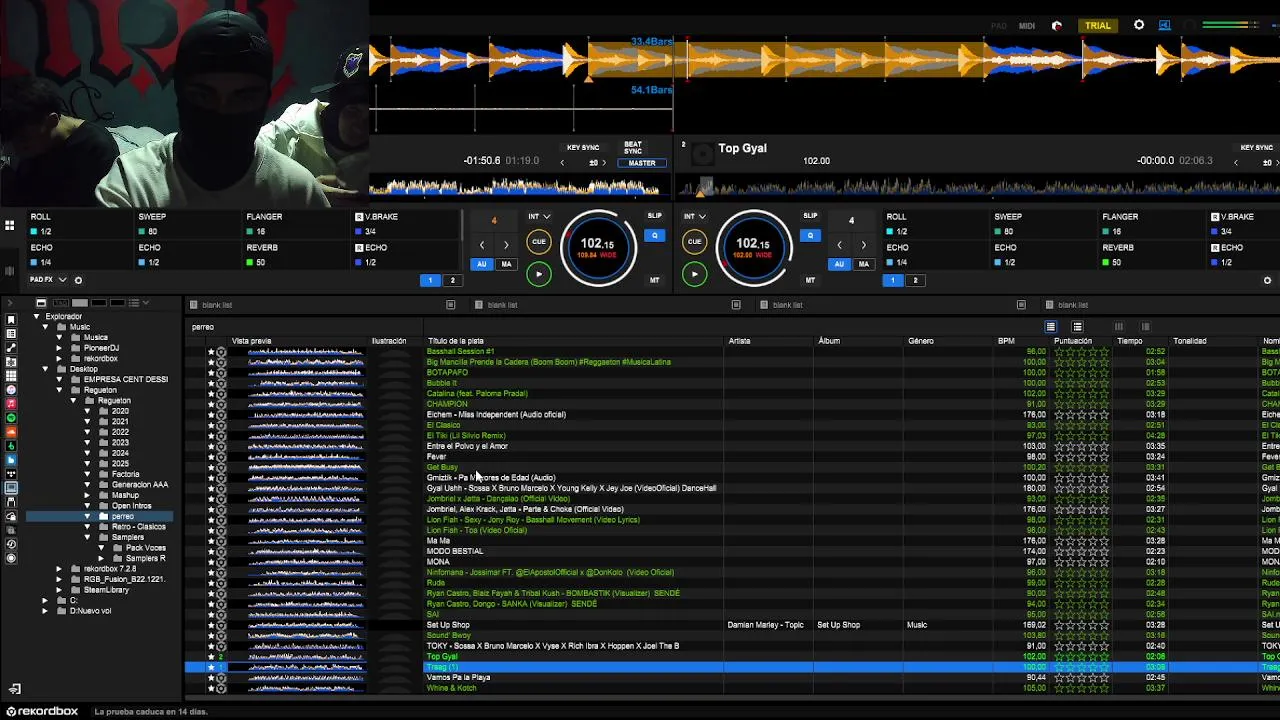Click the Spotify icon in sidebar

coord(11,418)
